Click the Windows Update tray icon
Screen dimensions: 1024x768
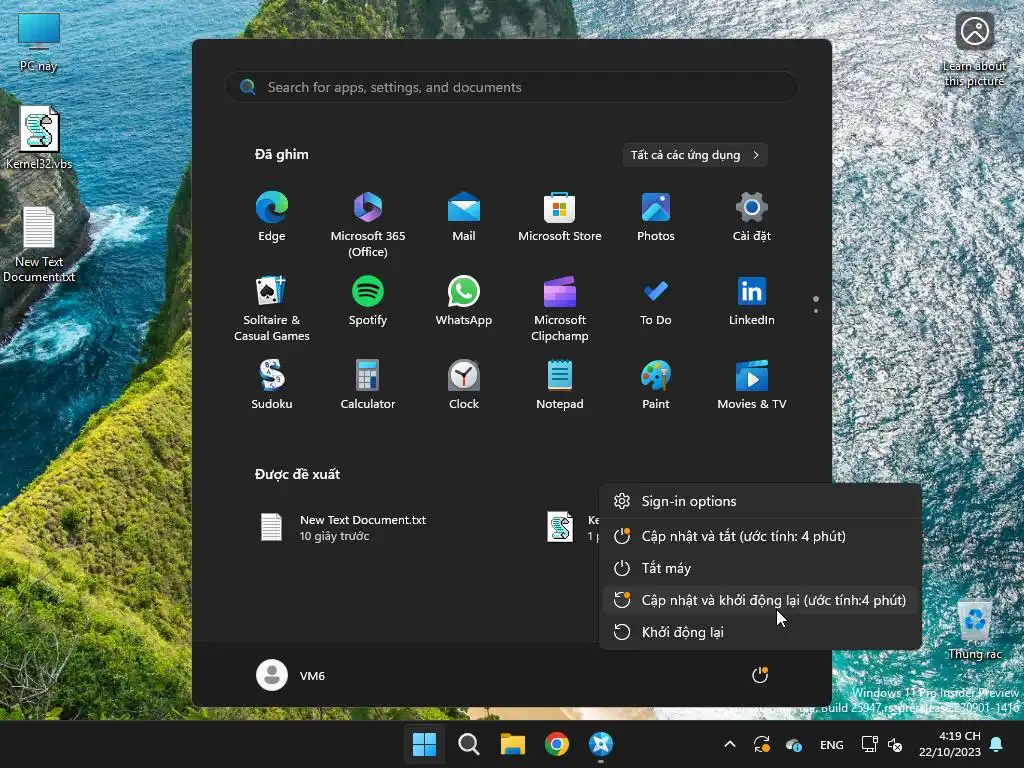tap(761, 744)
